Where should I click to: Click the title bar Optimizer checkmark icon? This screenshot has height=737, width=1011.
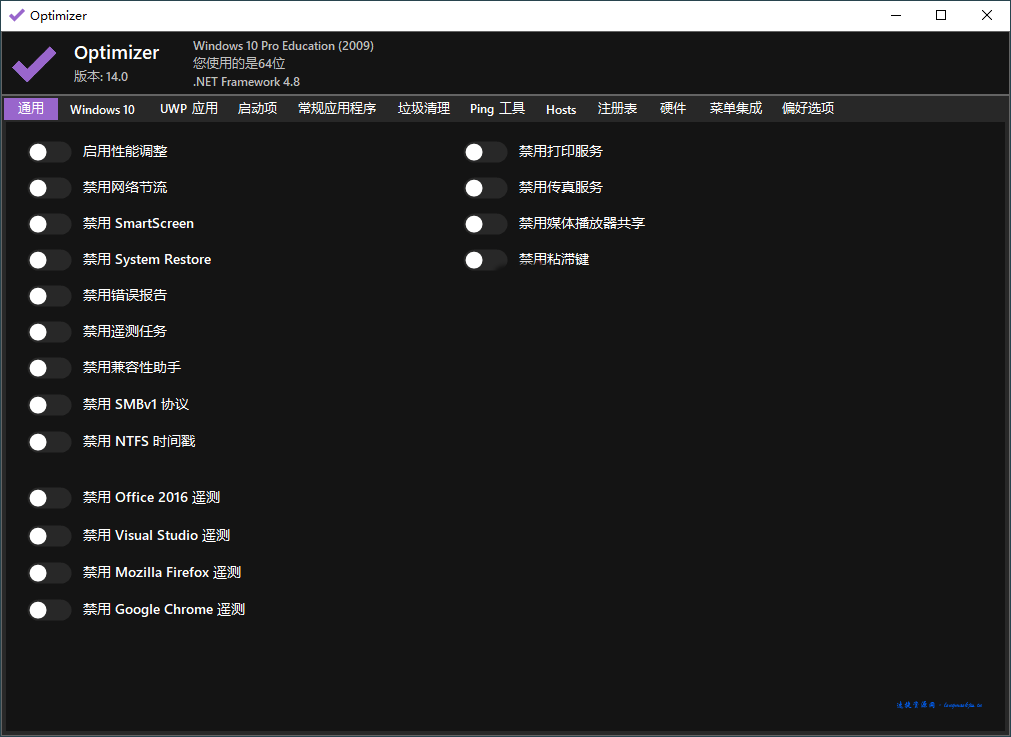[17, 15]
